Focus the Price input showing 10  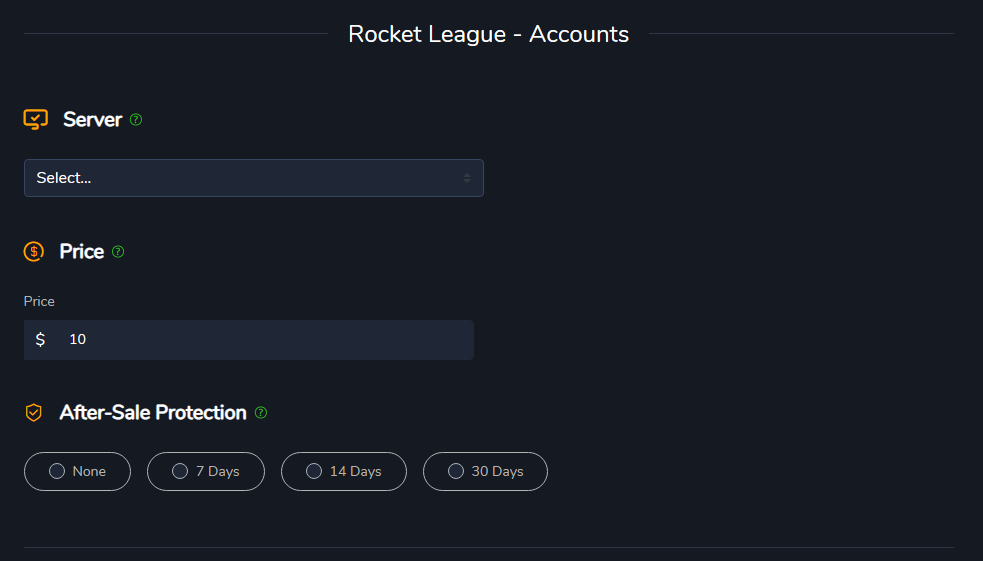260,340
